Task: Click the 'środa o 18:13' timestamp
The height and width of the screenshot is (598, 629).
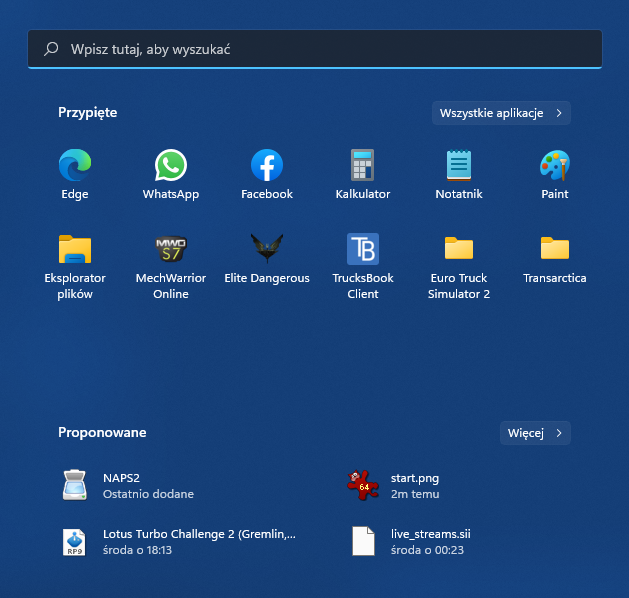Action: (137, 550)
